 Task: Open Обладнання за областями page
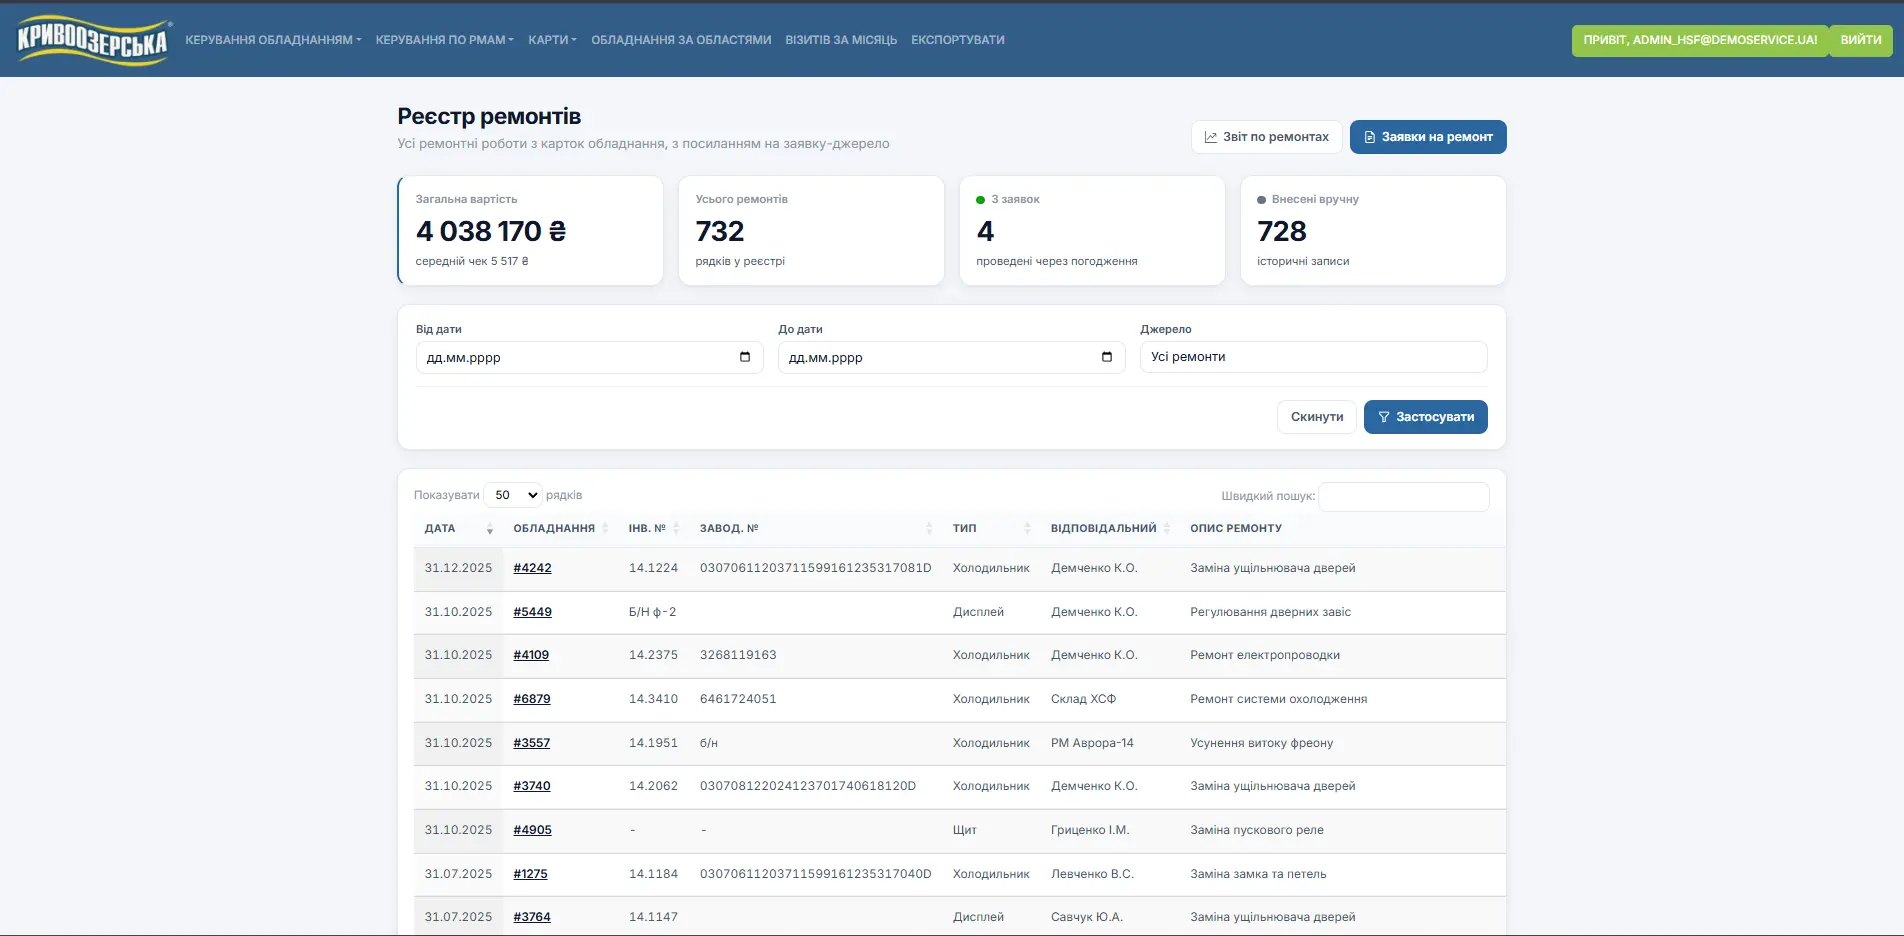(681, 40)
